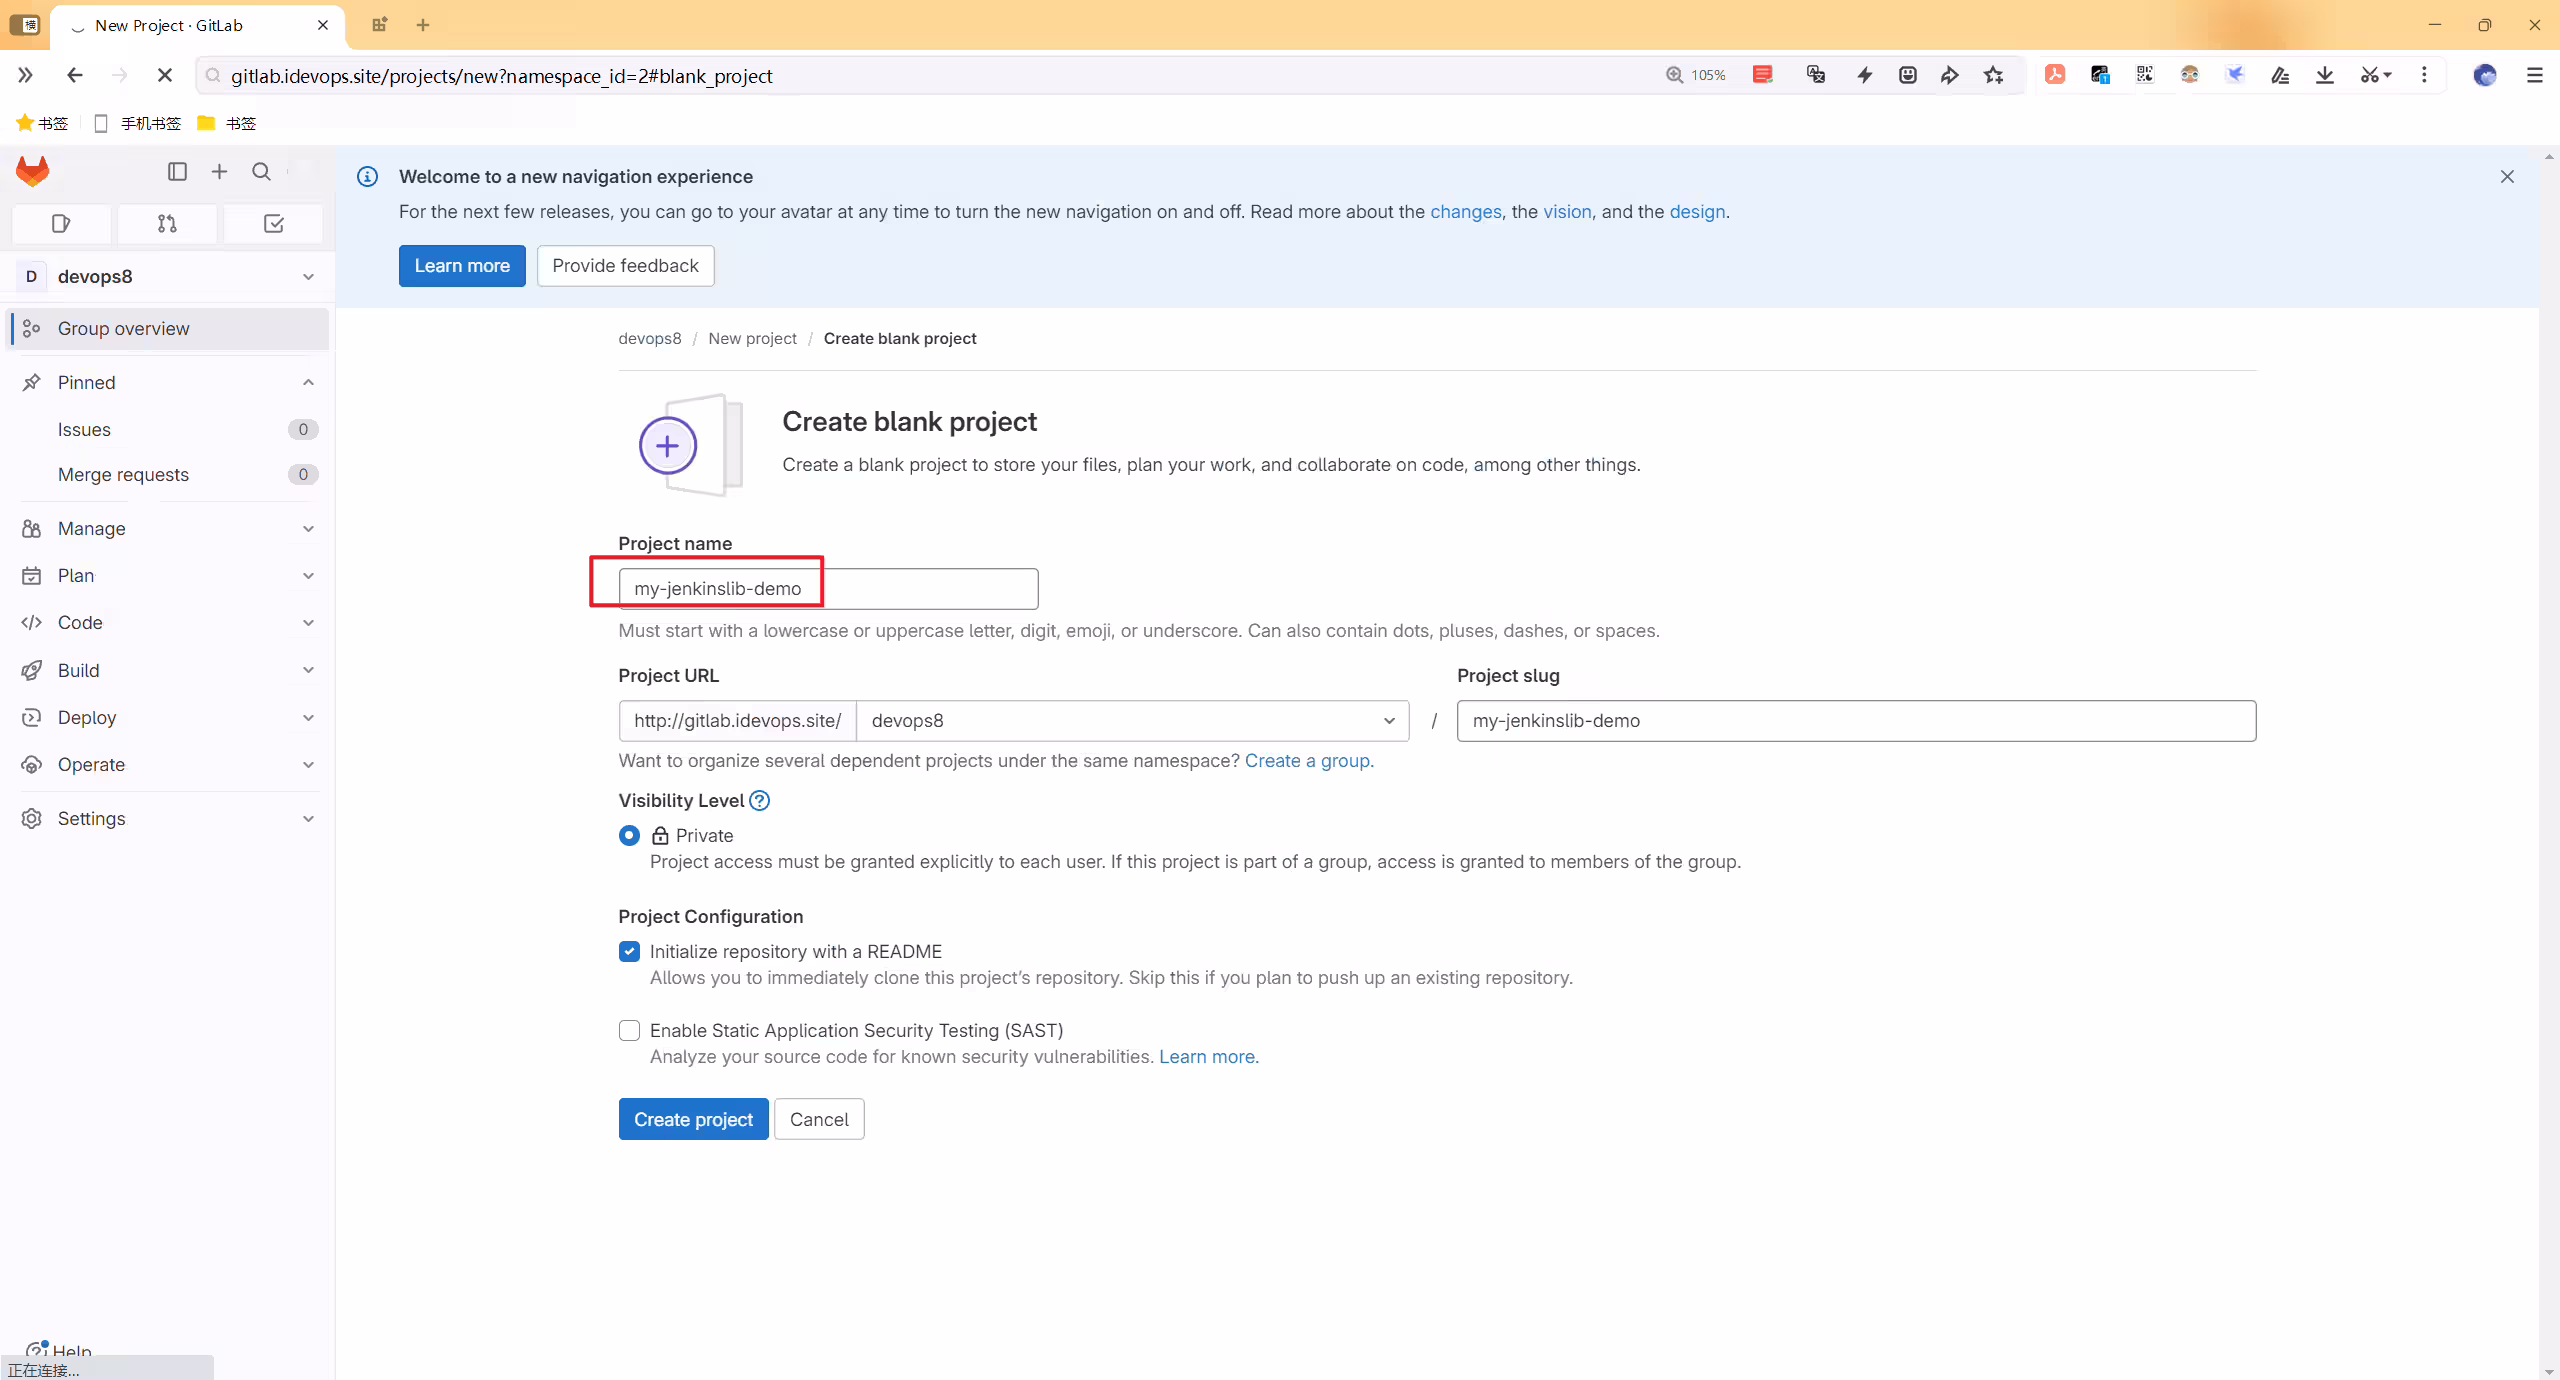Click the user profile avatar in browser
2560x1380 pixels.
pos(2485,75)
